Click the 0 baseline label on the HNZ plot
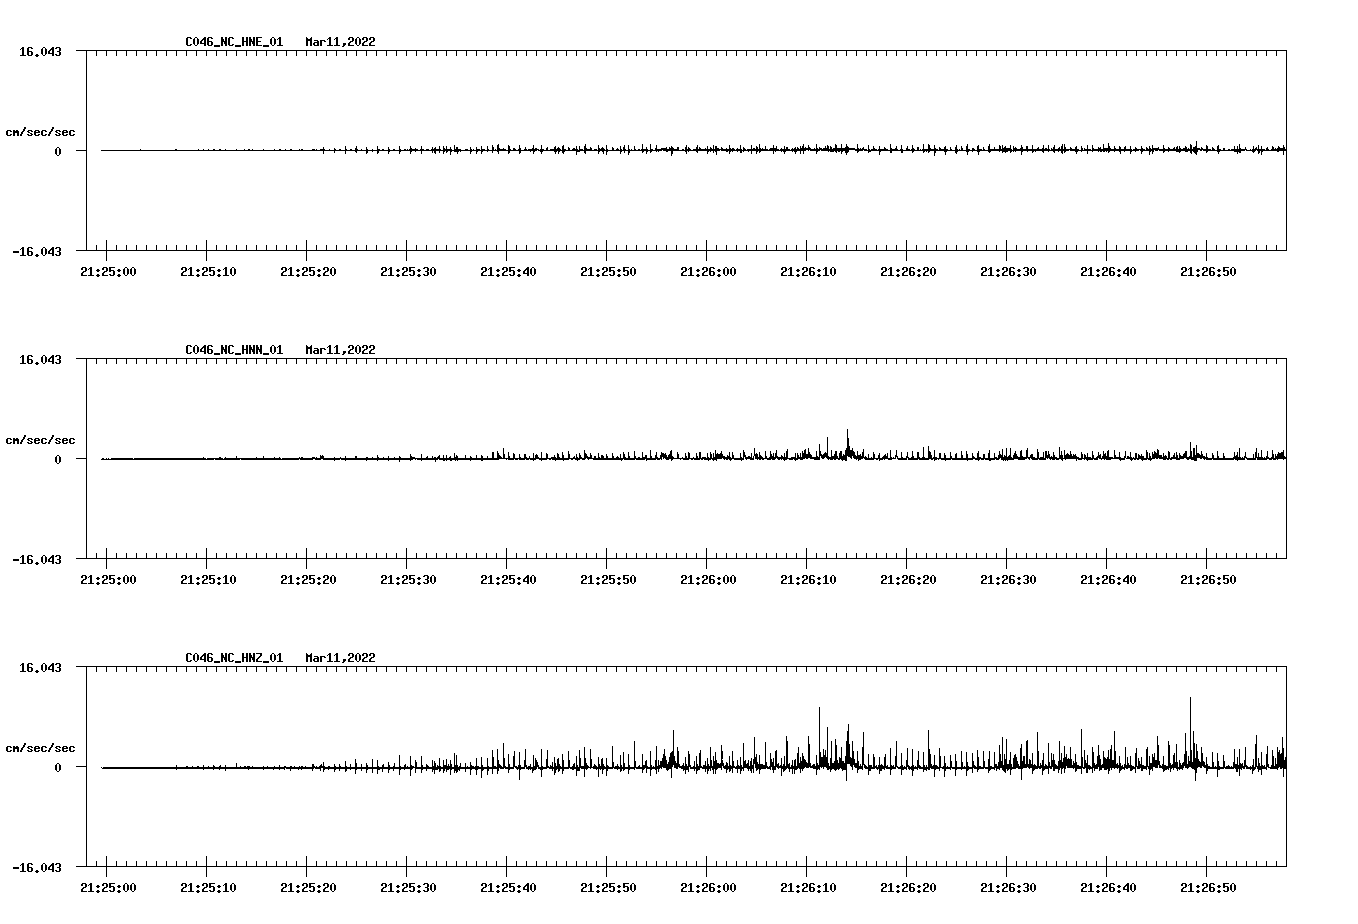 [x=58, y=768]
